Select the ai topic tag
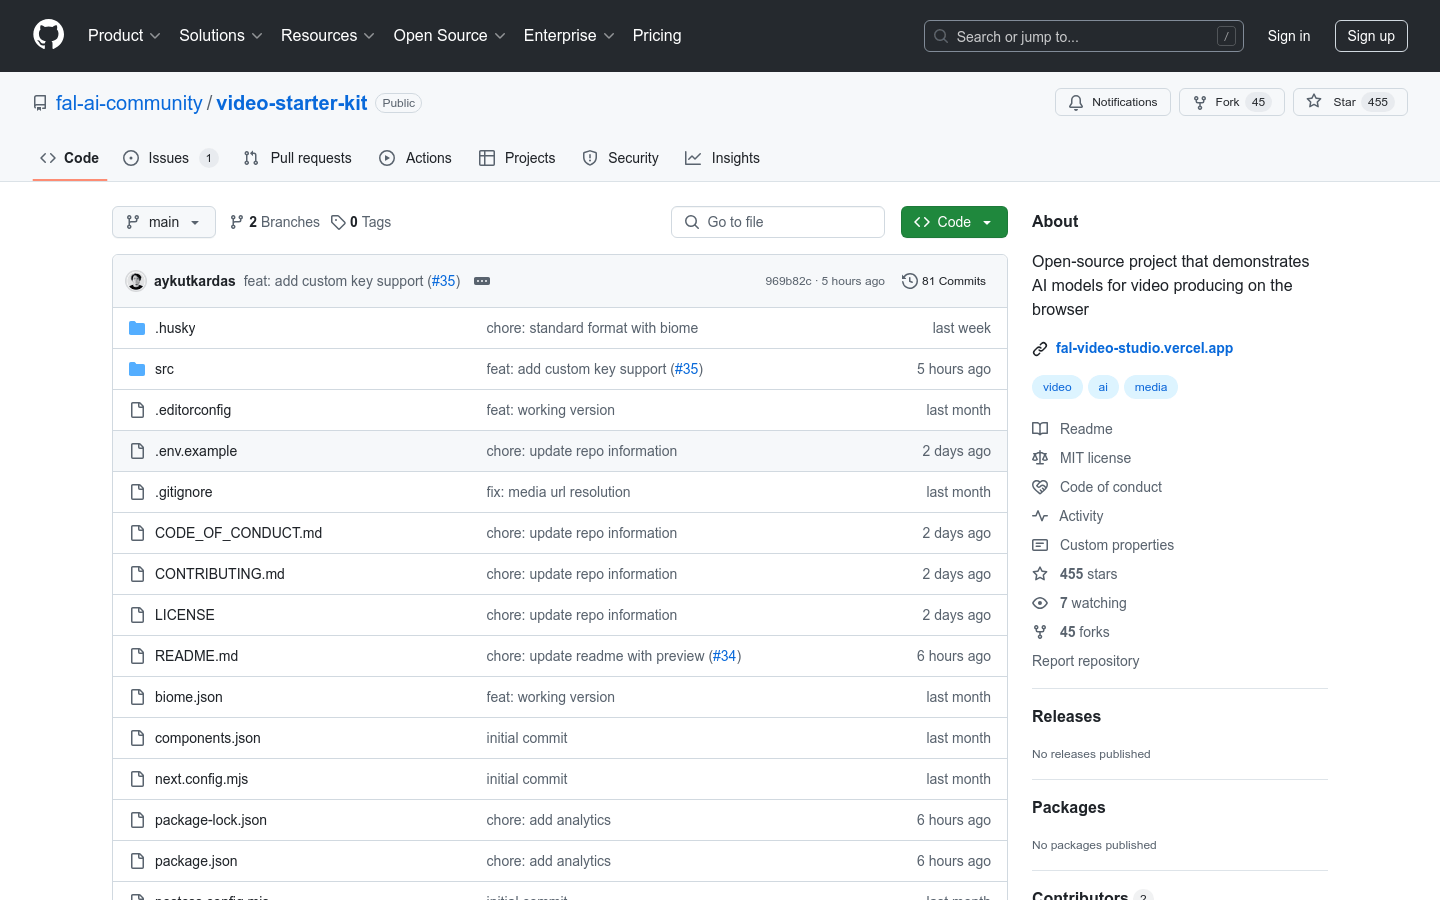This screenshot has height=900, width=1440. (x=1103, y=387)
